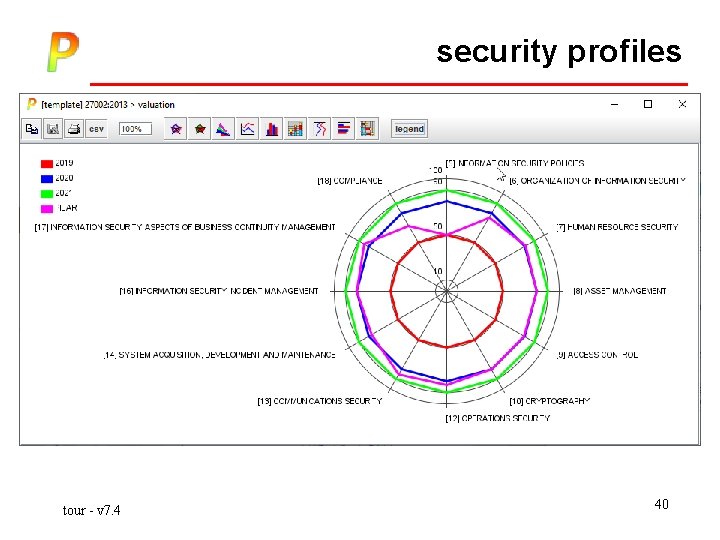Select the filled radar chart icon
Viewport: 720px width, 540px height.
200,129
